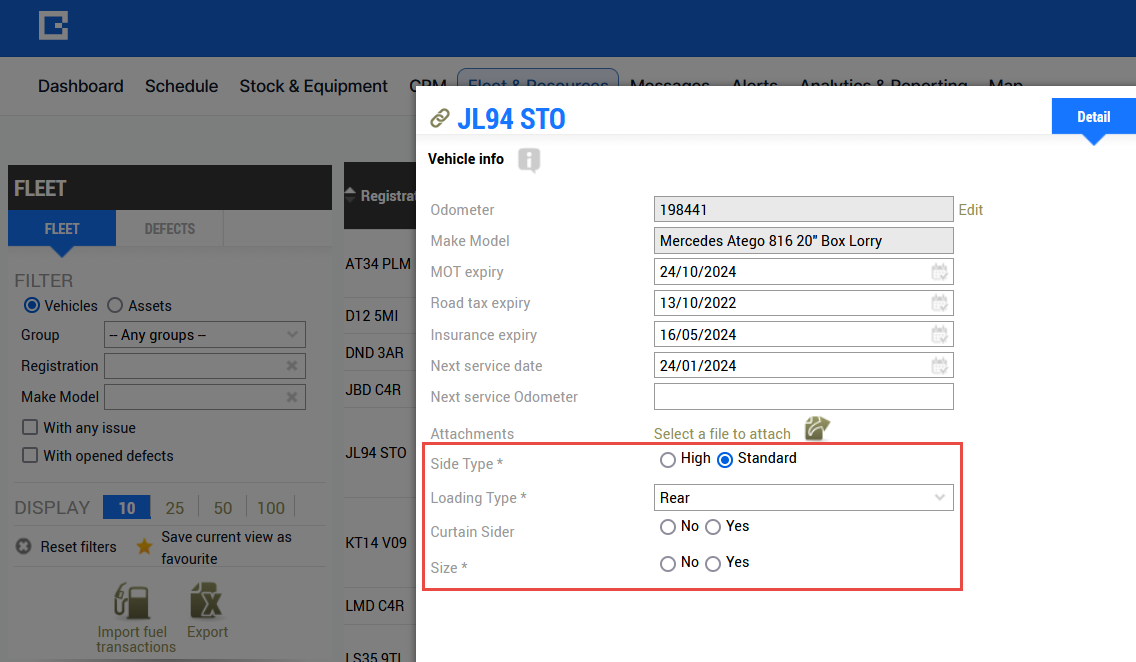Screen dimensions: 1136x662
Task: Click the company logo in the header
Action: click(53, 25)
